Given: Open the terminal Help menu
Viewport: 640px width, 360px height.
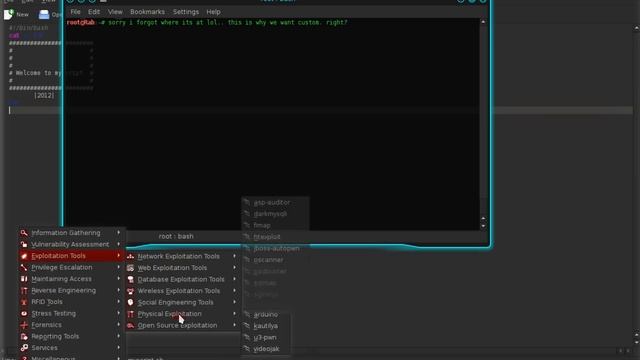Looking at the screenshot, I should tap(213, 12).
